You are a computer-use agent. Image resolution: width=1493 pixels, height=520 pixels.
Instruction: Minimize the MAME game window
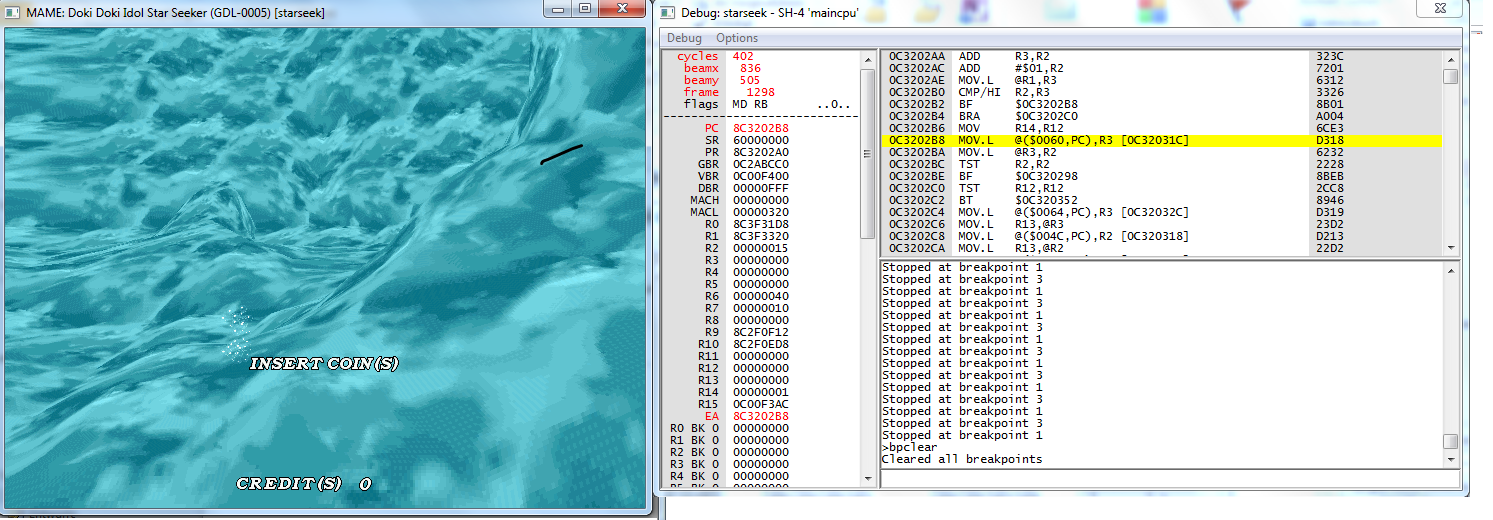(x=559, y=8)
